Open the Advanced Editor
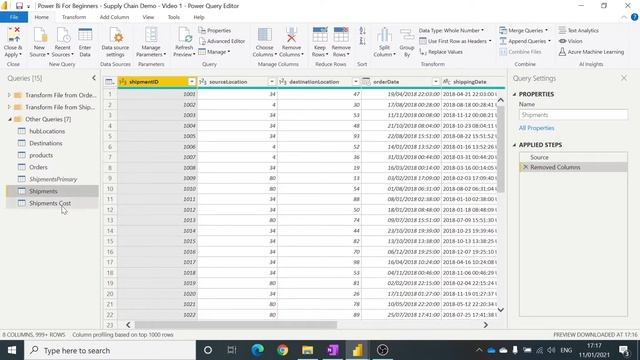Viewport: 640px width, 360px height. coord(222,41)
